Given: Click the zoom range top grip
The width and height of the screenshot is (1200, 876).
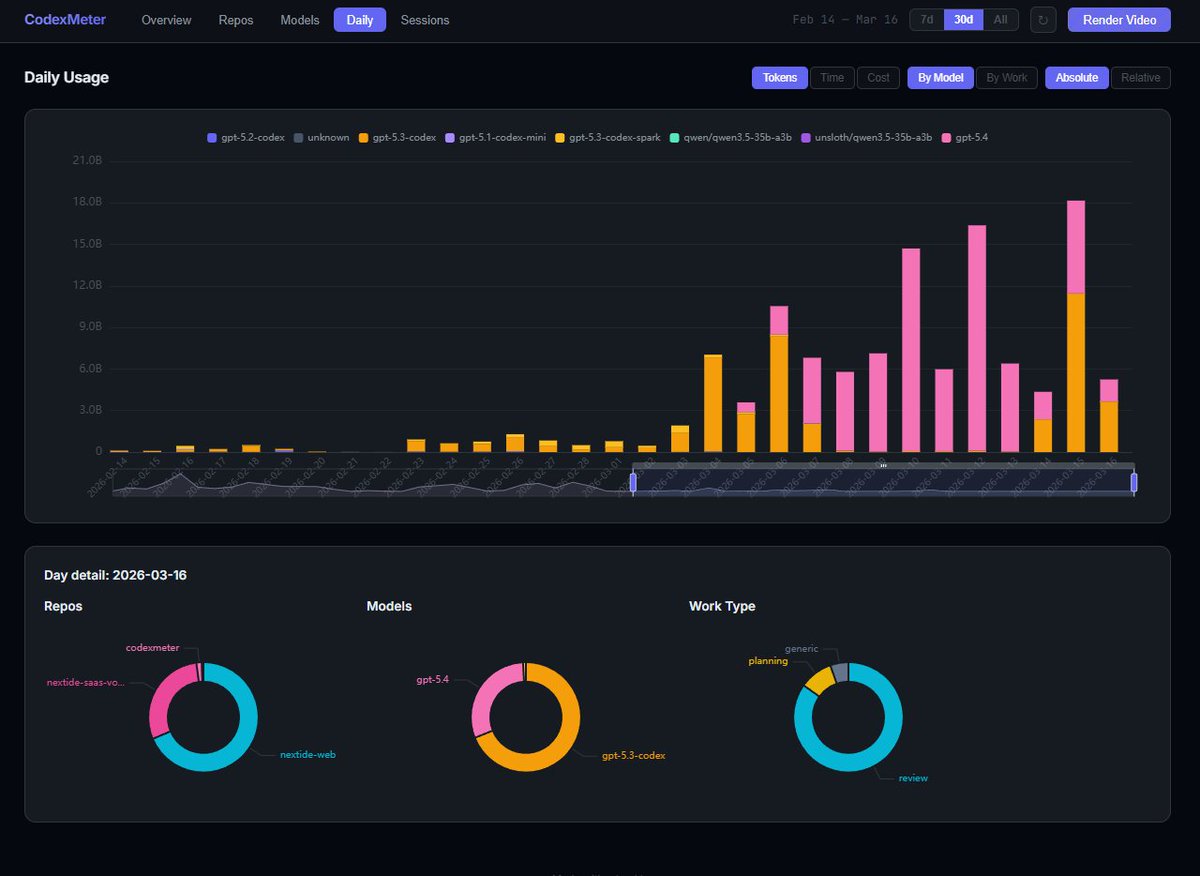Looking at the screenshot, I should tap(883, 465).
